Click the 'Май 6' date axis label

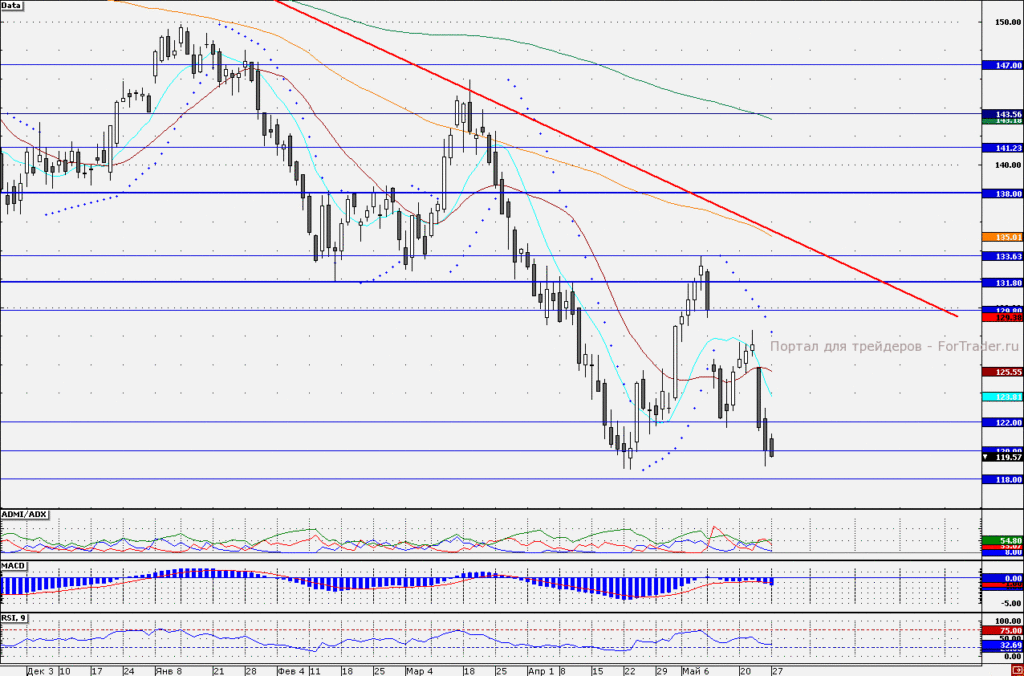[694, 671]
